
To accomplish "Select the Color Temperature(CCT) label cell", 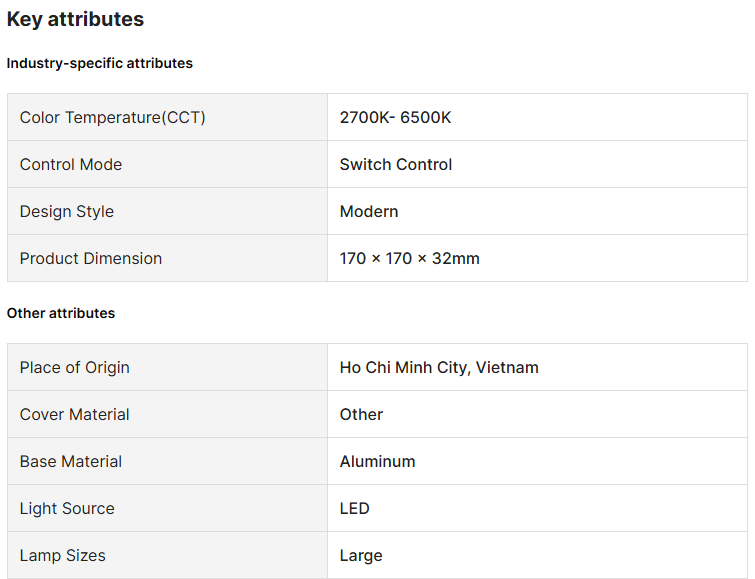I will 112,118.
